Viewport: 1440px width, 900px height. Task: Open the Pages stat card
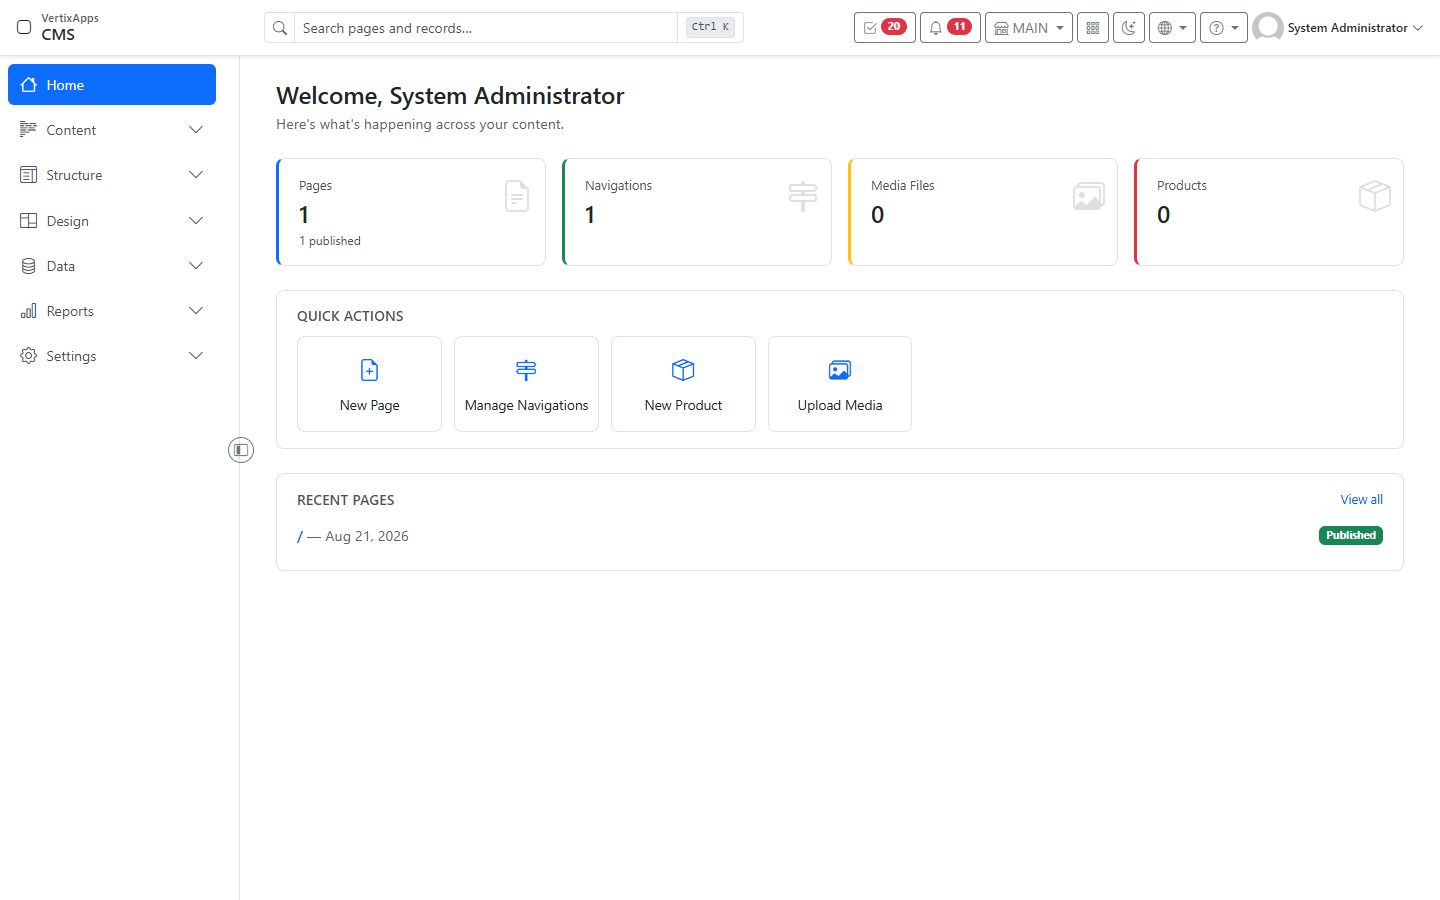[411, 212]
